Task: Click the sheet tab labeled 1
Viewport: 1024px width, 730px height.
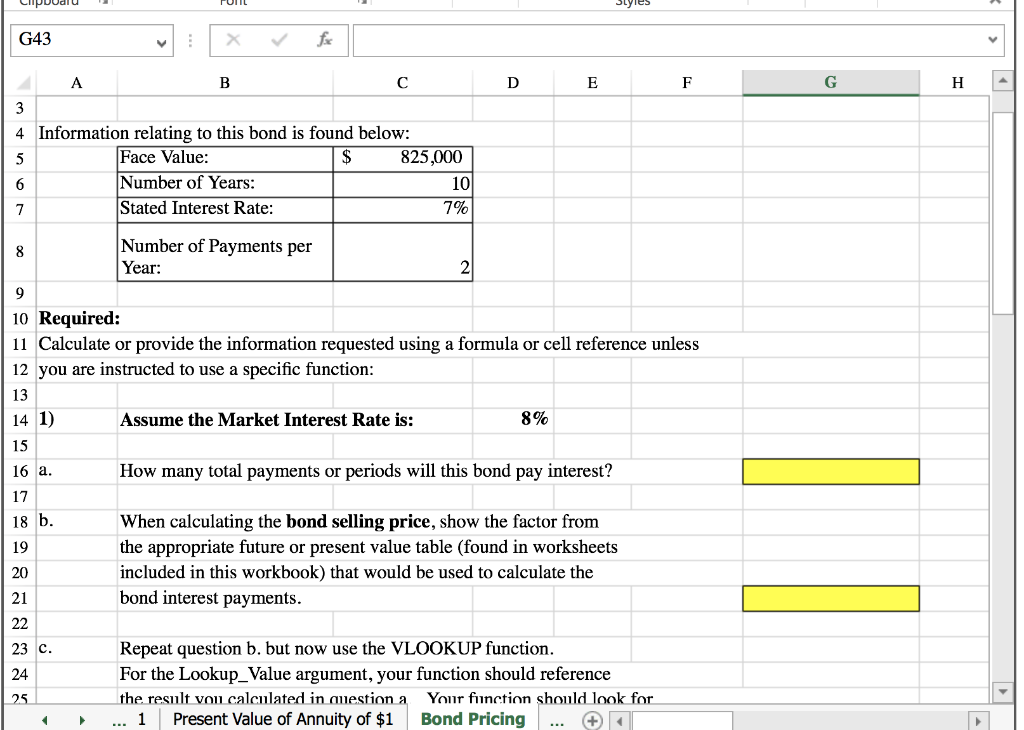Action: 142,719
